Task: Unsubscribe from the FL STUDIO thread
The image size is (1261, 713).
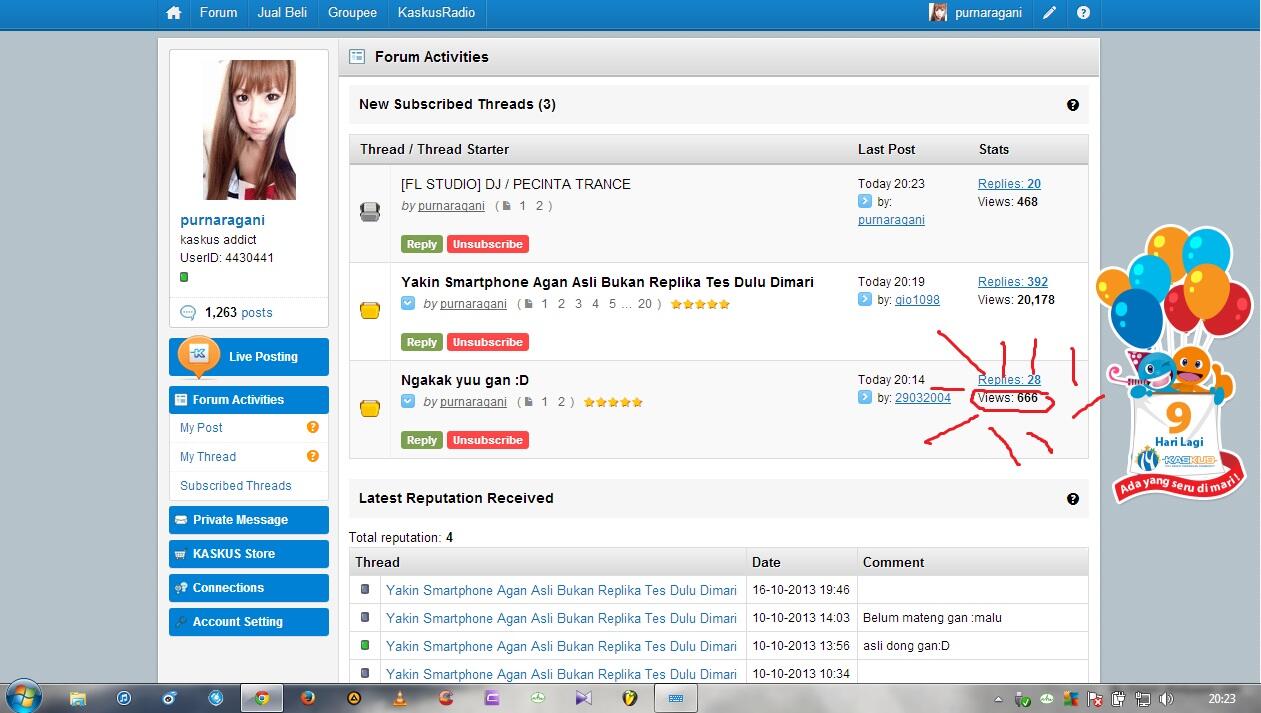Action: tap(487, 244)
